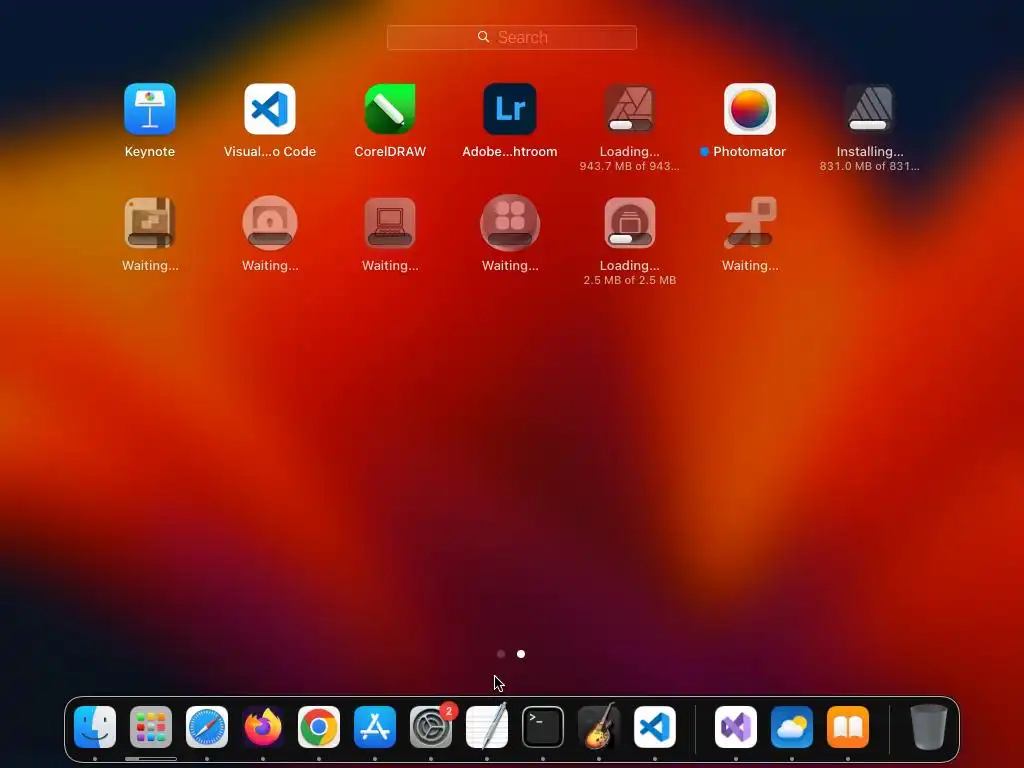1024x768 pixels.
Task: Switch to the first Launchpad page dot
Action: tap(501, 654)
